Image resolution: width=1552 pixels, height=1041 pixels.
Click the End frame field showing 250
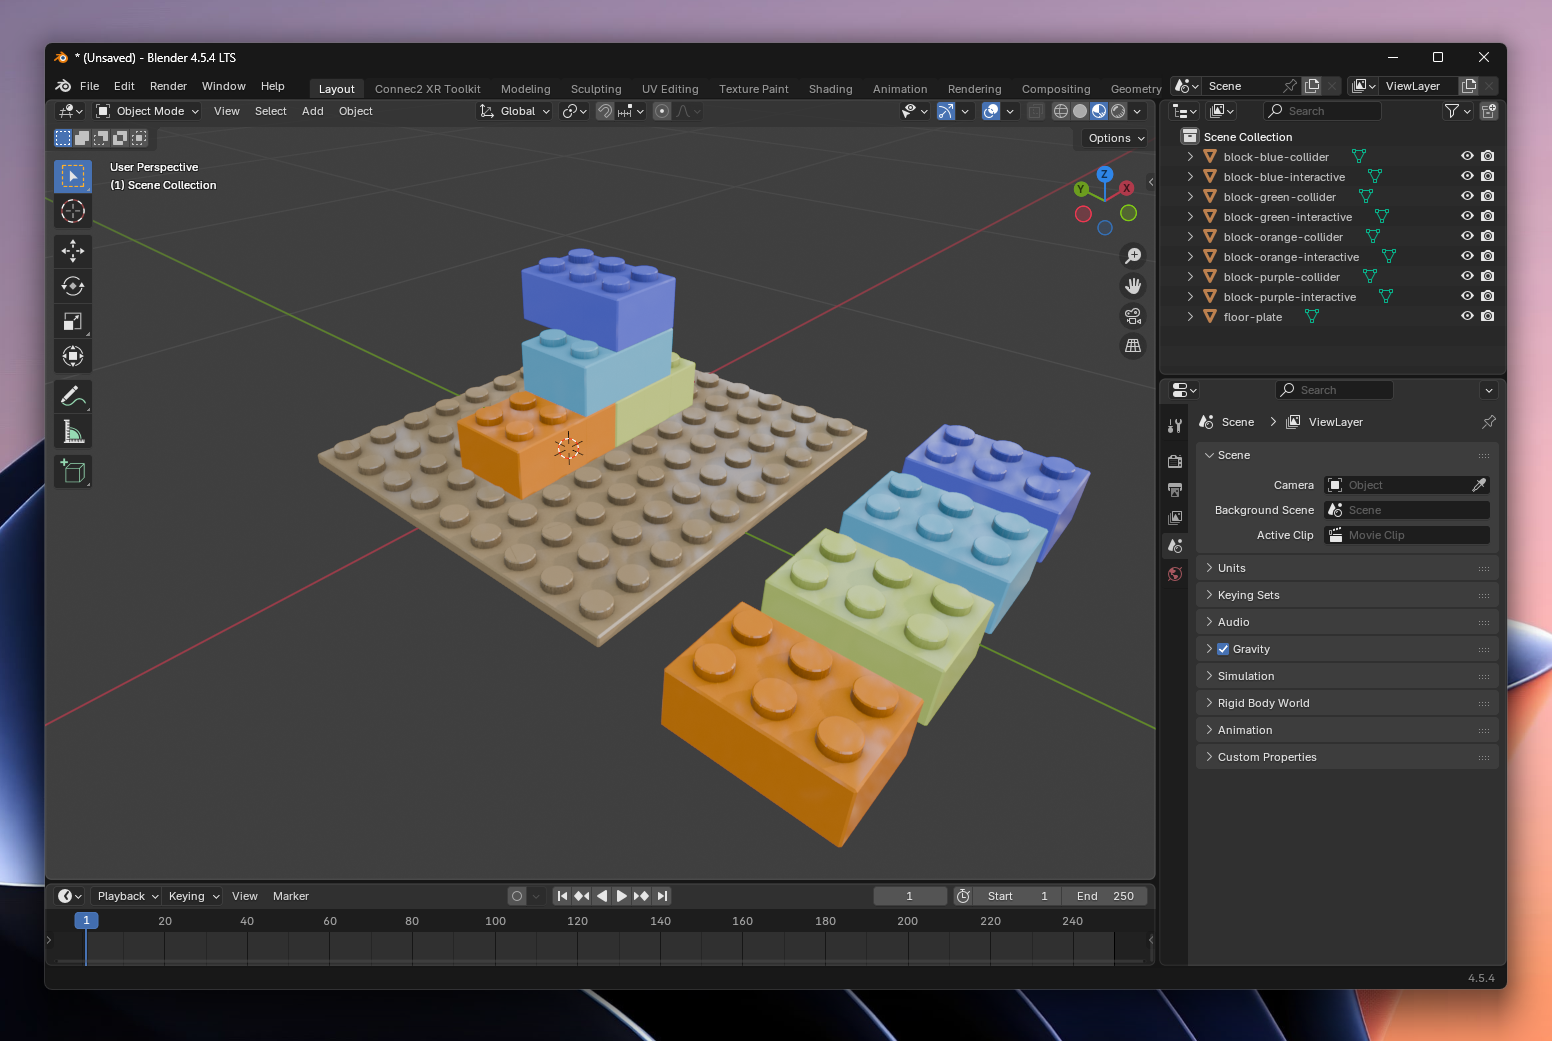[1105, 896]
